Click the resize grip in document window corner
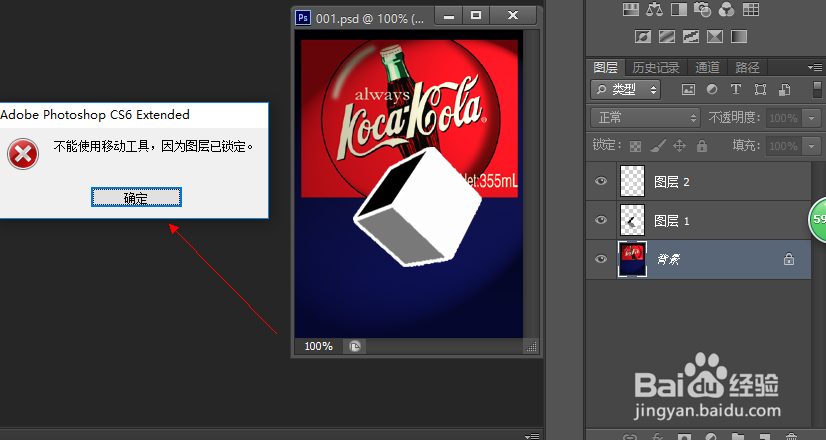The width and height of the screenshot is (826, 440). 531,346
